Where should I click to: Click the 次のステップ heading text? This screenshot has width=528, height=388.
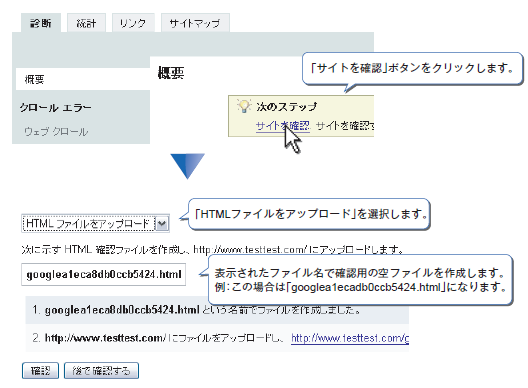coord(287,106)
